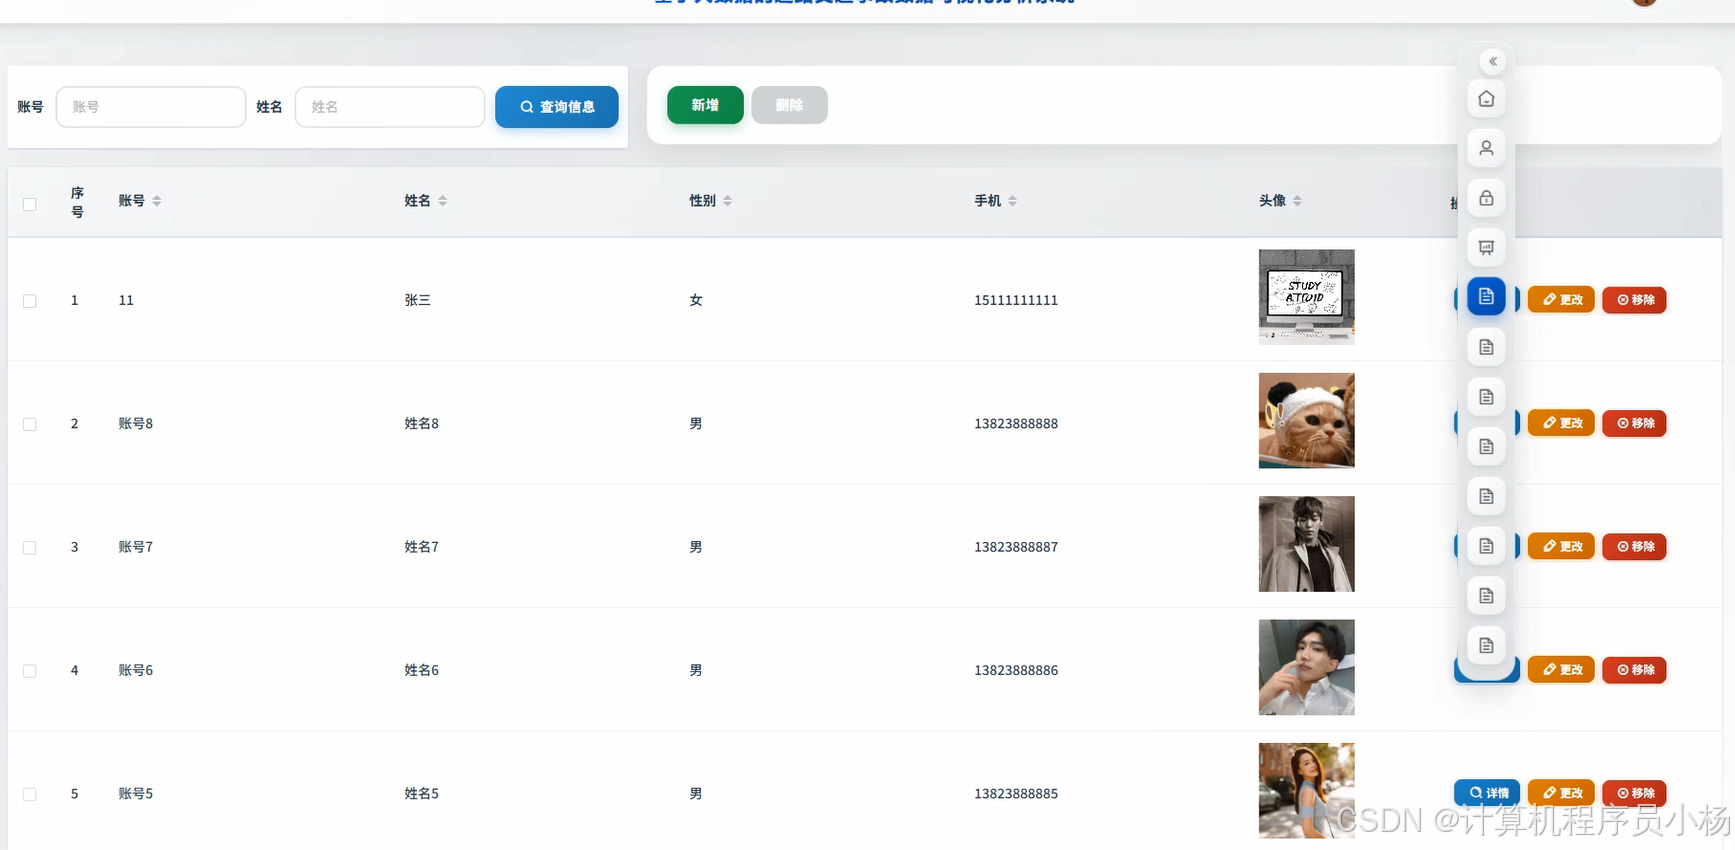1735x850 pixels.
Task: Open 详情 for the 账号5 row
Action: pyautogui.click(x=1487, y=793)
